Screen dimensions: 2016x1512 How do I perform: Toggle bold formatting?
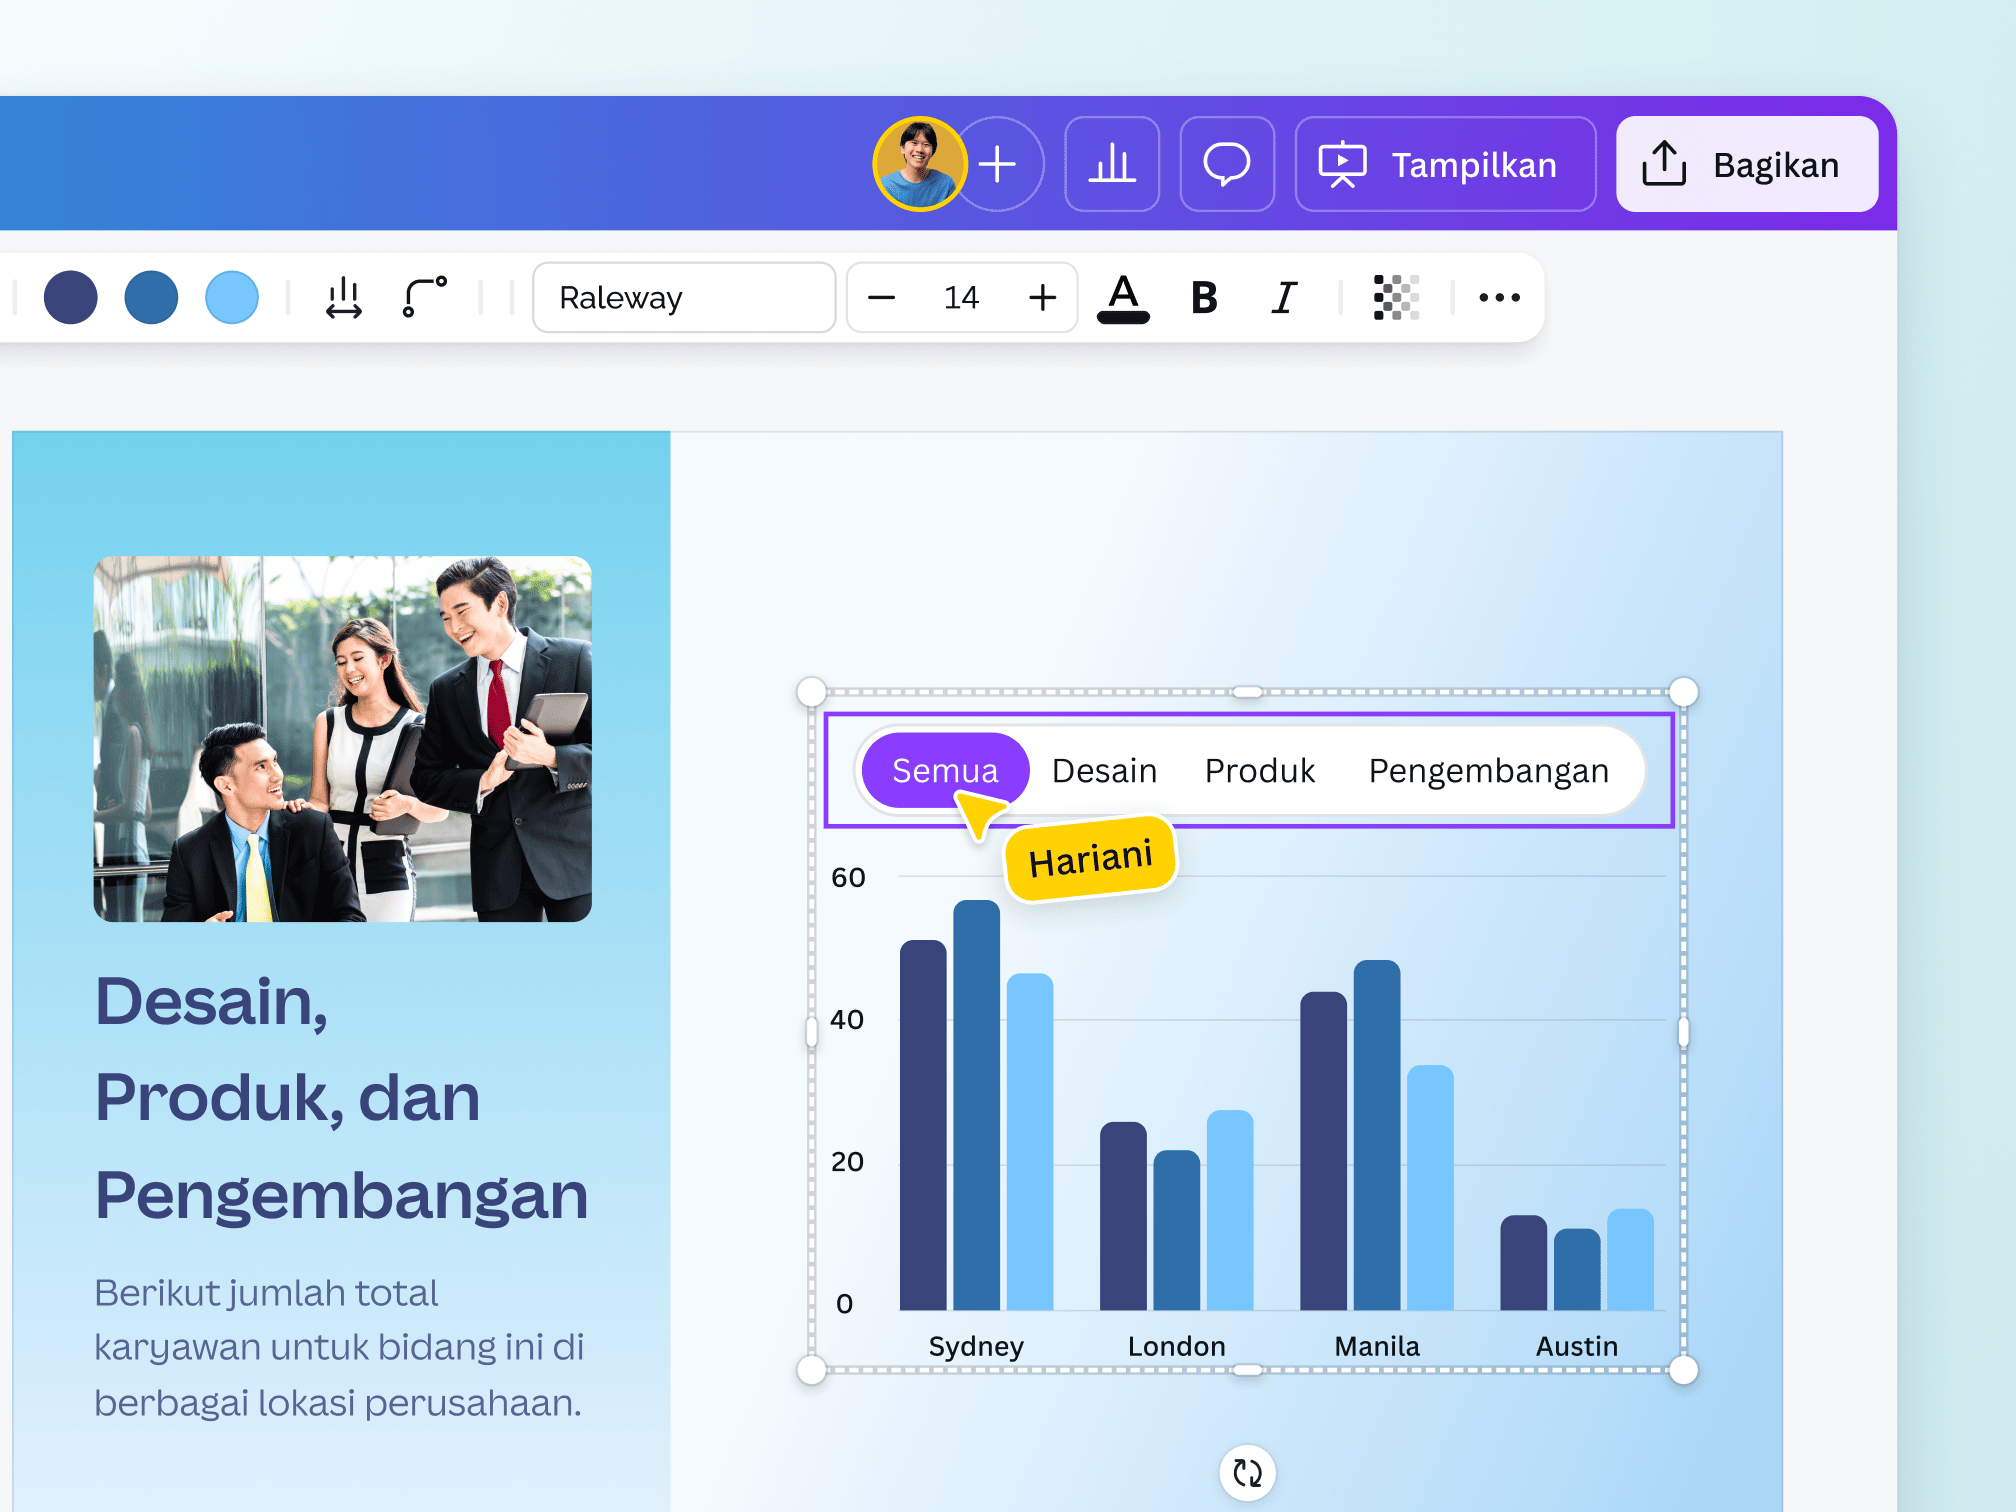click(x=1204, y=297)
